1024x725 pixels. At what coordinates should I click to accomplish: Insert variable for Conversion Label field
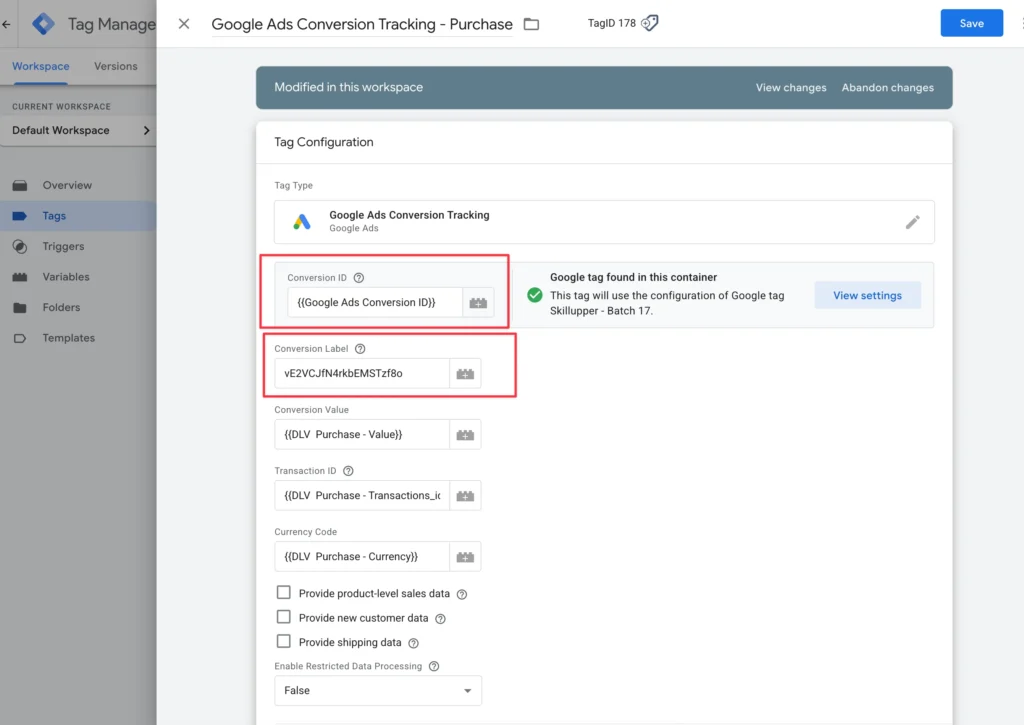pos(465,374)
